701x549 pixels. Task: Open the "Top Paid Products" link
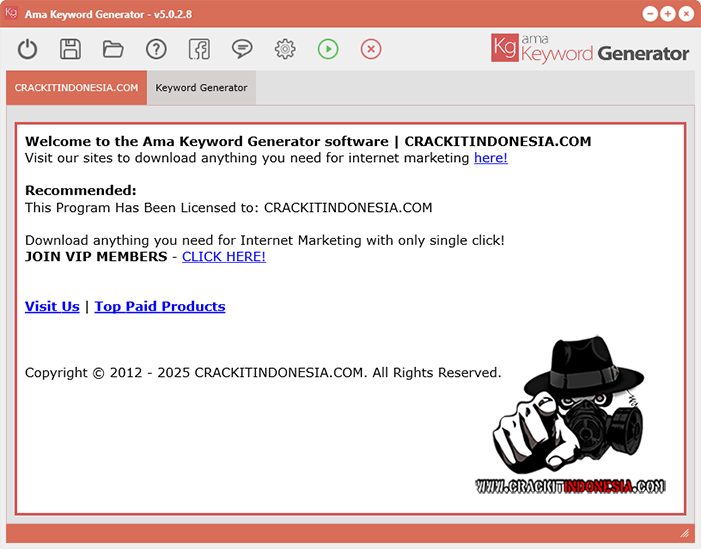(160, 307)
